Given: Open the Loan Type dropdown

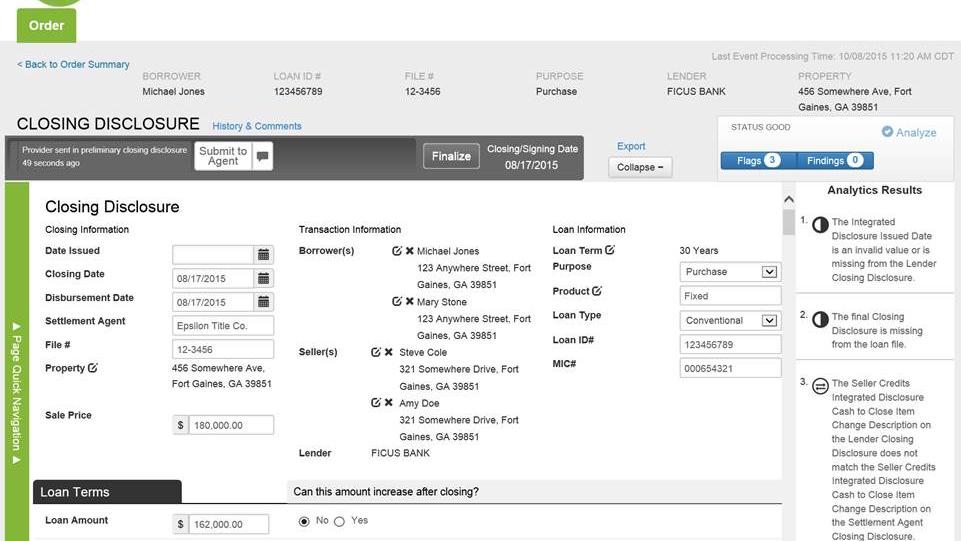Looking at the screenshot, I should pos(768,321).
